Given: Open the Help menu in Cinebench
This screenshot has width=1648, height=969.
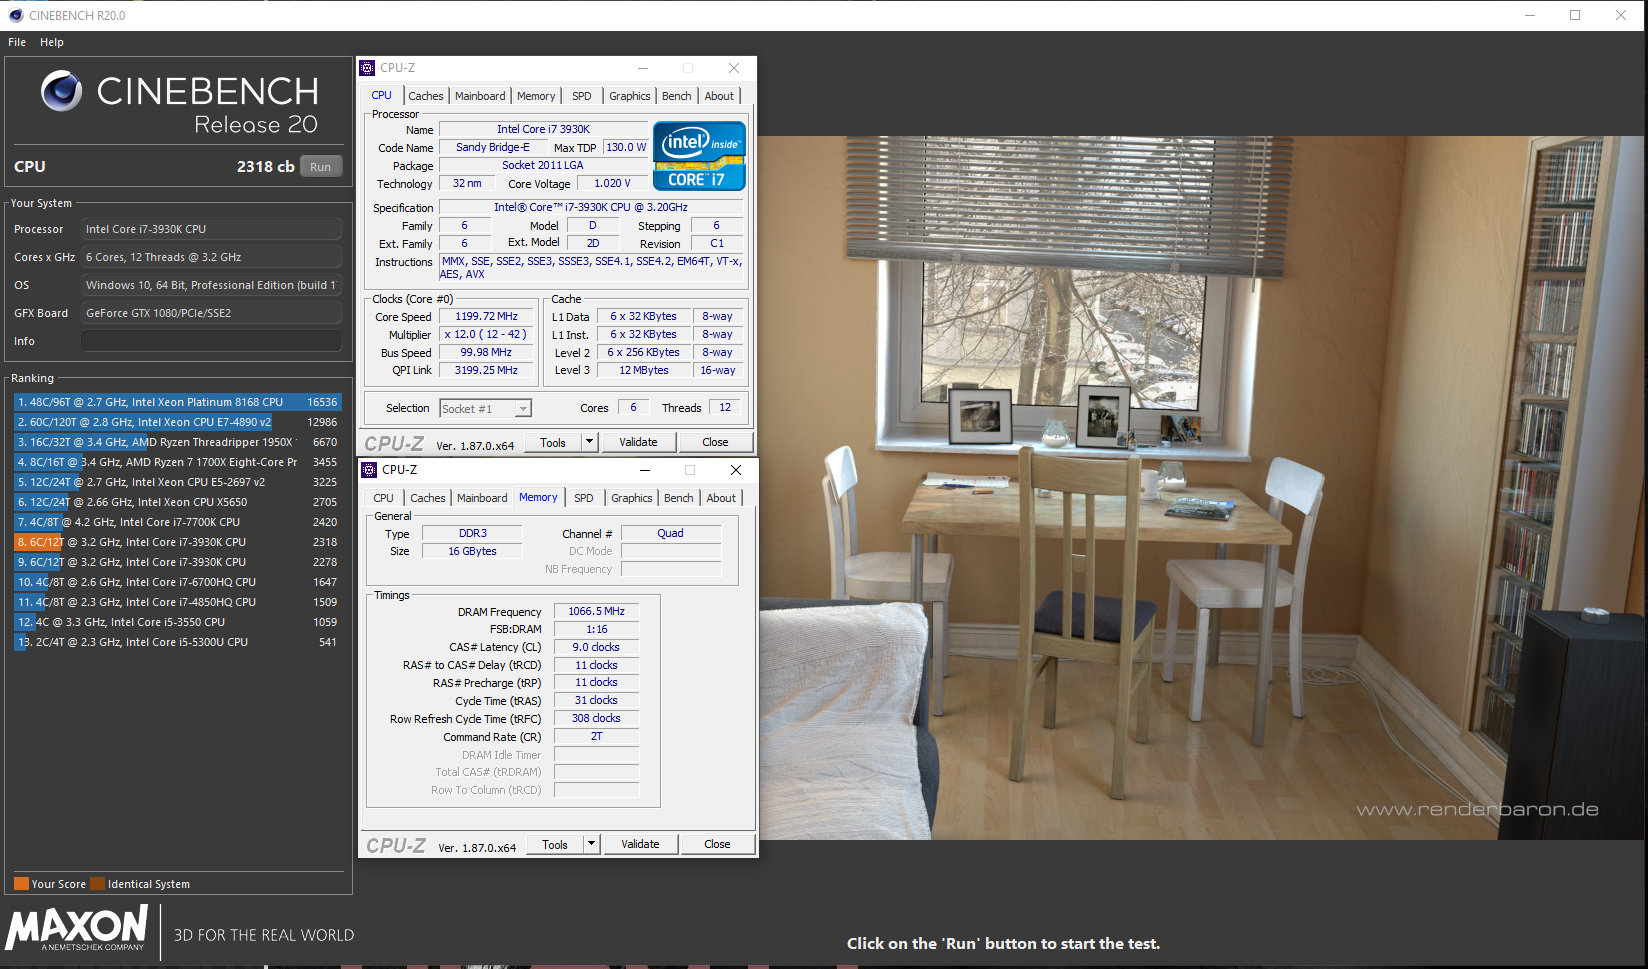Looking at the screenshot, I should (52, 42).
